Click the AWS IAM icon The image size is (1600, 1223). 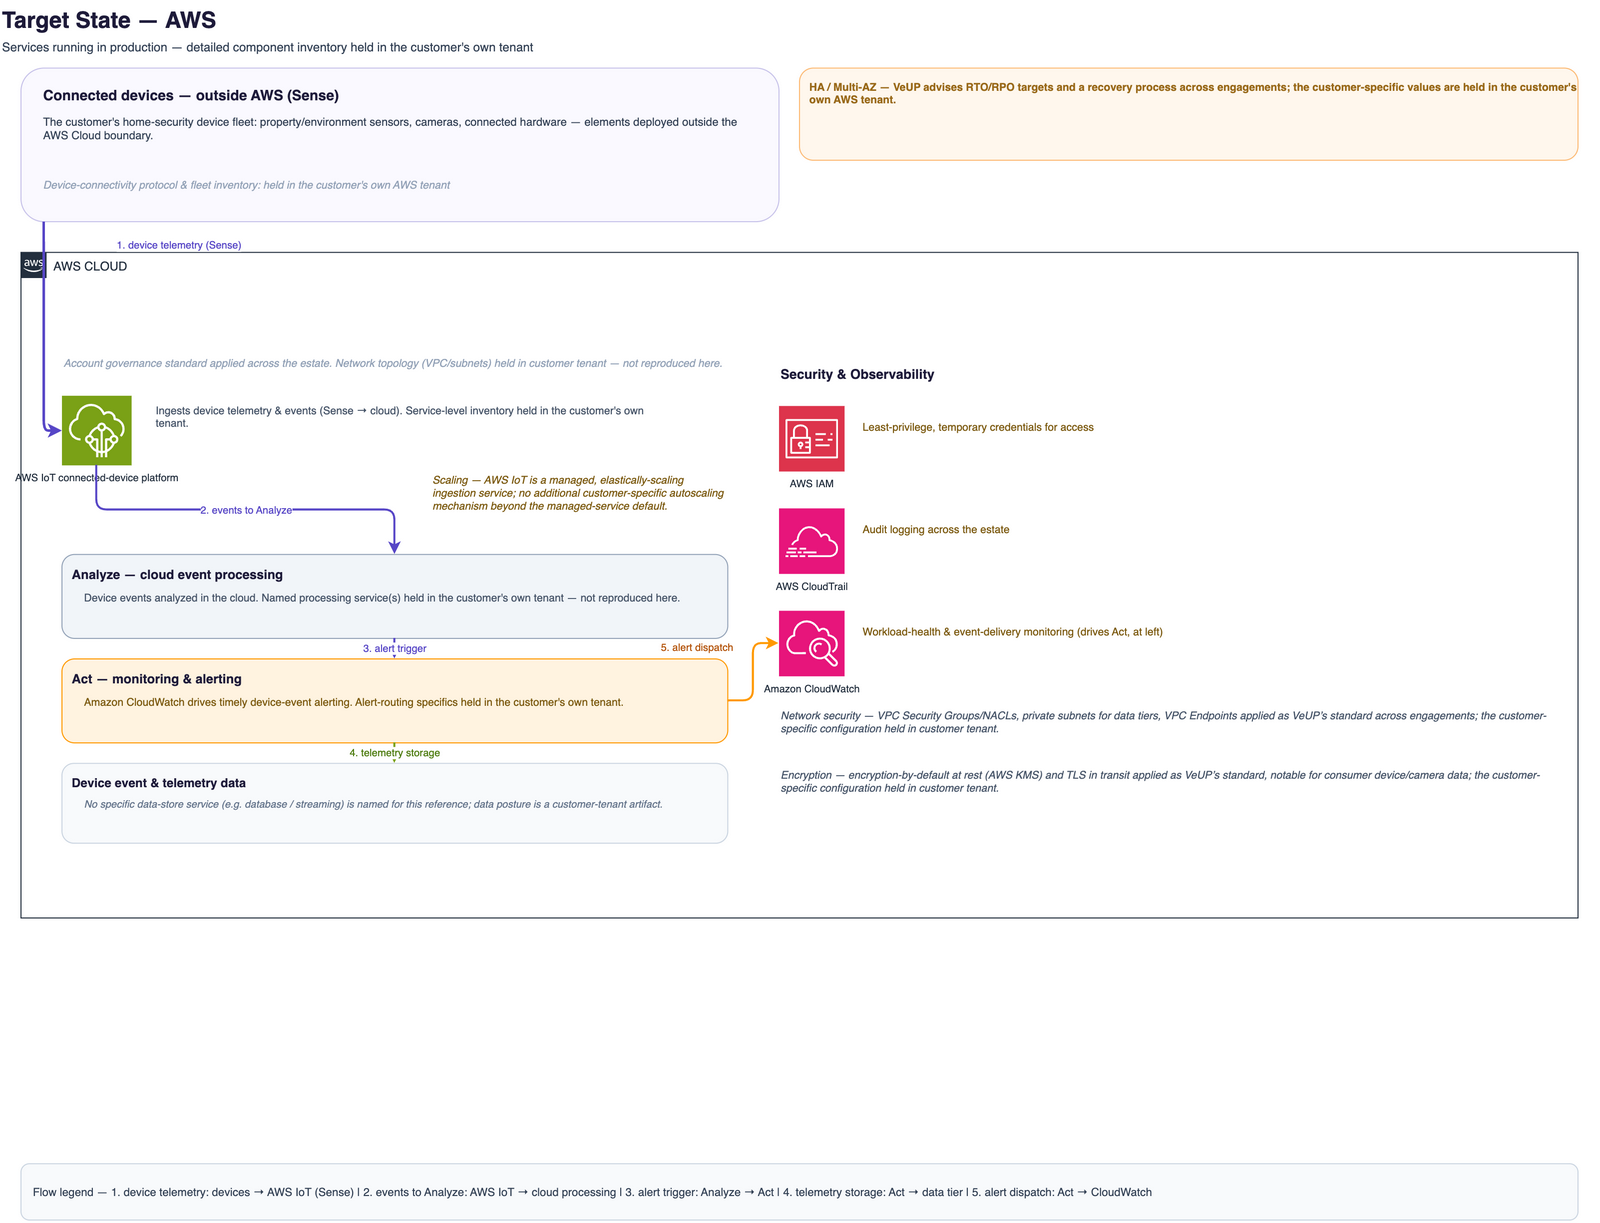pos(811,438)
